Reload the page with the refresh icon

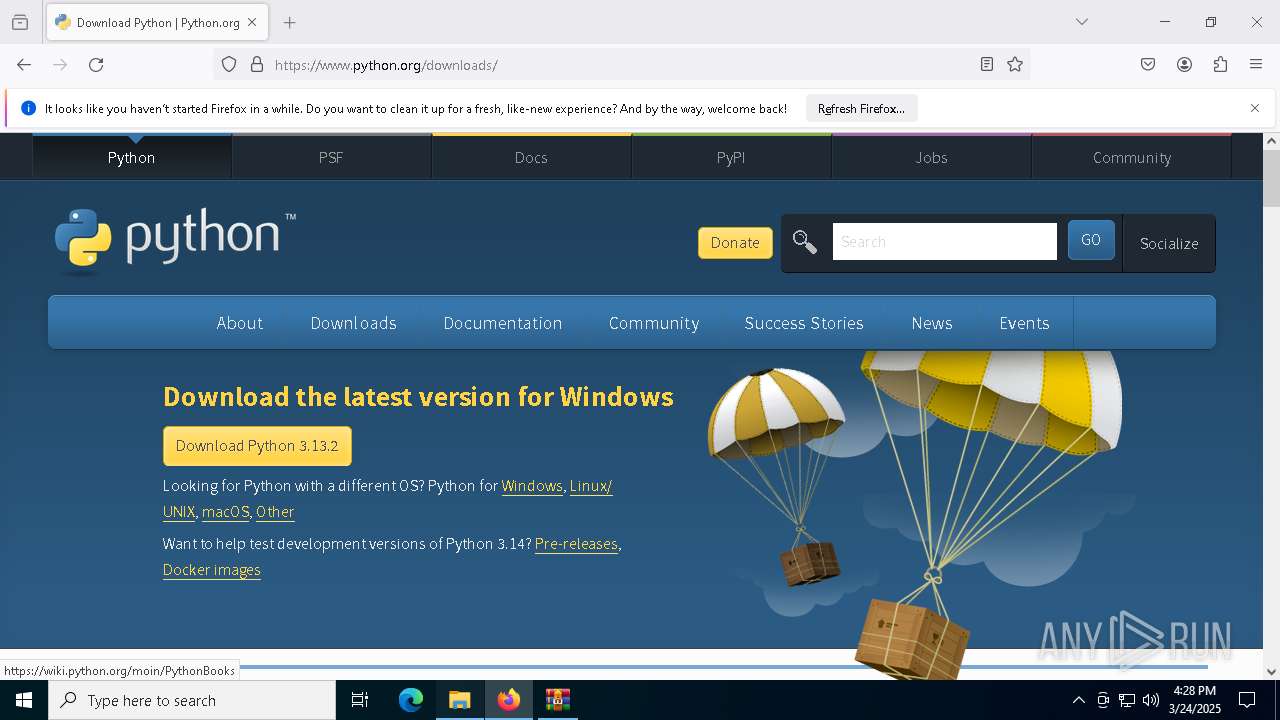pyautogui.click(x=96, y=65)
